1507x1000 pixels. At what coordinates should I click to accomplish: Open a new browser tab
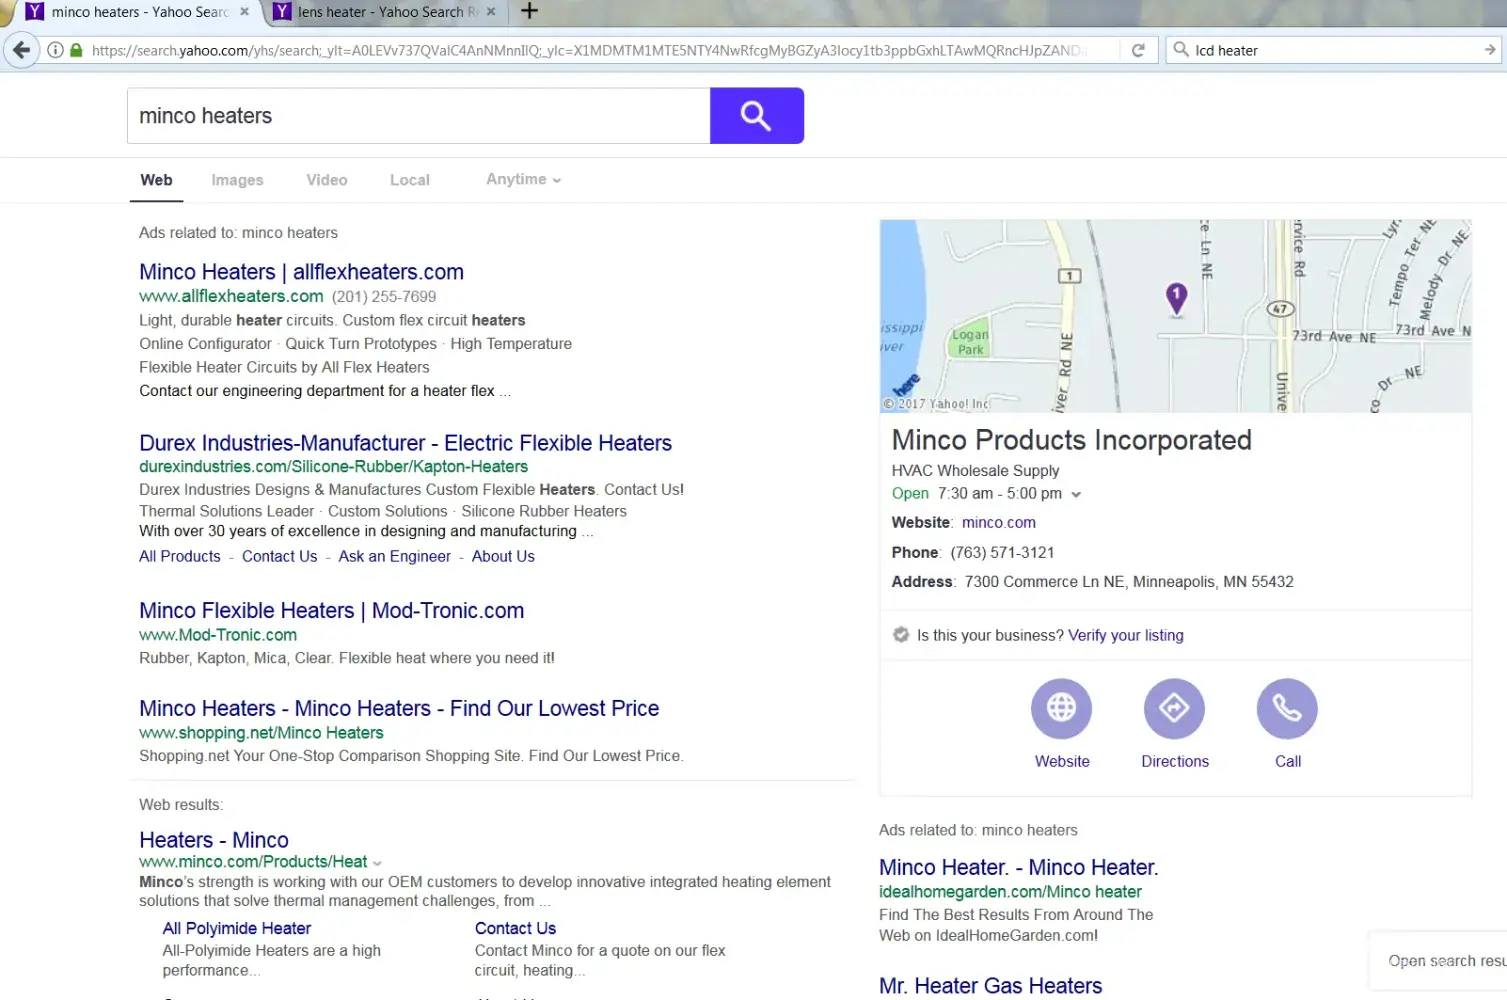coord(530,11)
